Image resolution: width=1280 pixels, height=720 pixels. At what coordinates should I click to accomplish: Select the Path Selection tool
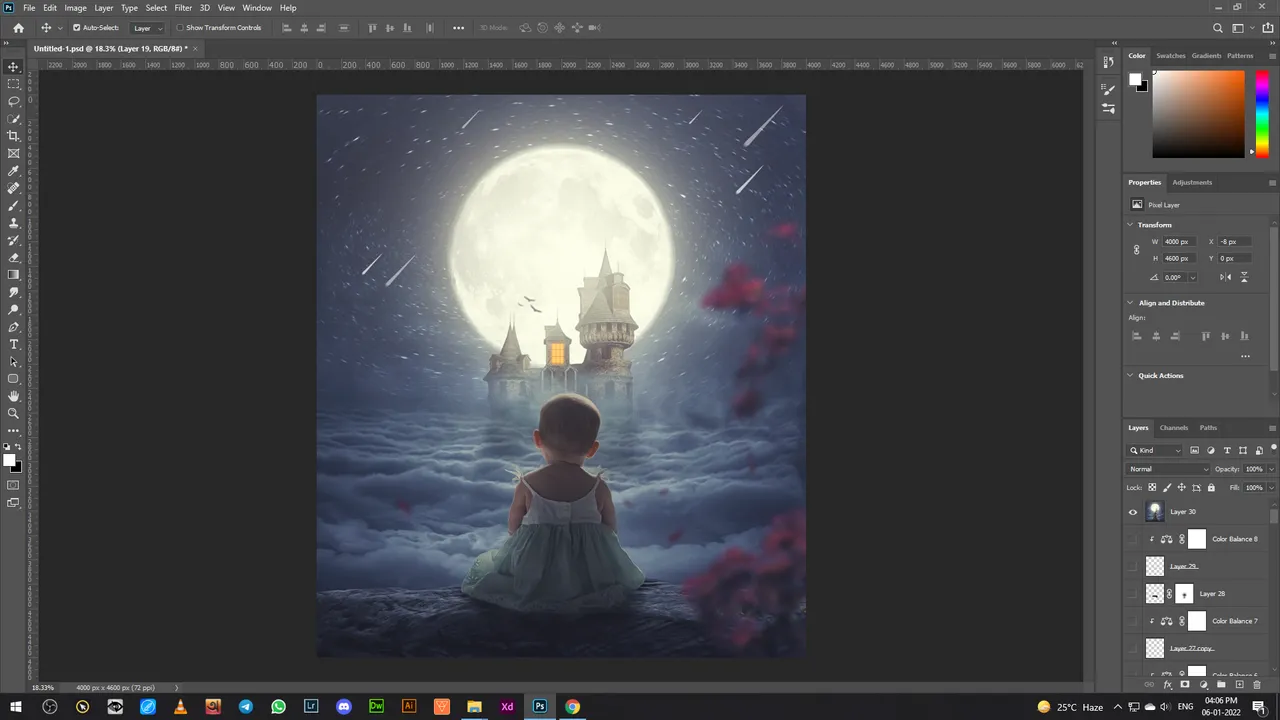tap(13, 361)
